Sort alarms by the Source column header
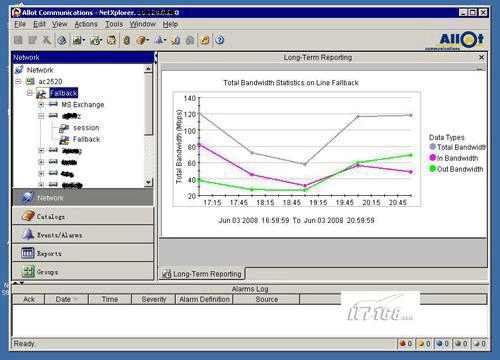The height and width of the screenshot is (360, 500). (x=266, y=299)
